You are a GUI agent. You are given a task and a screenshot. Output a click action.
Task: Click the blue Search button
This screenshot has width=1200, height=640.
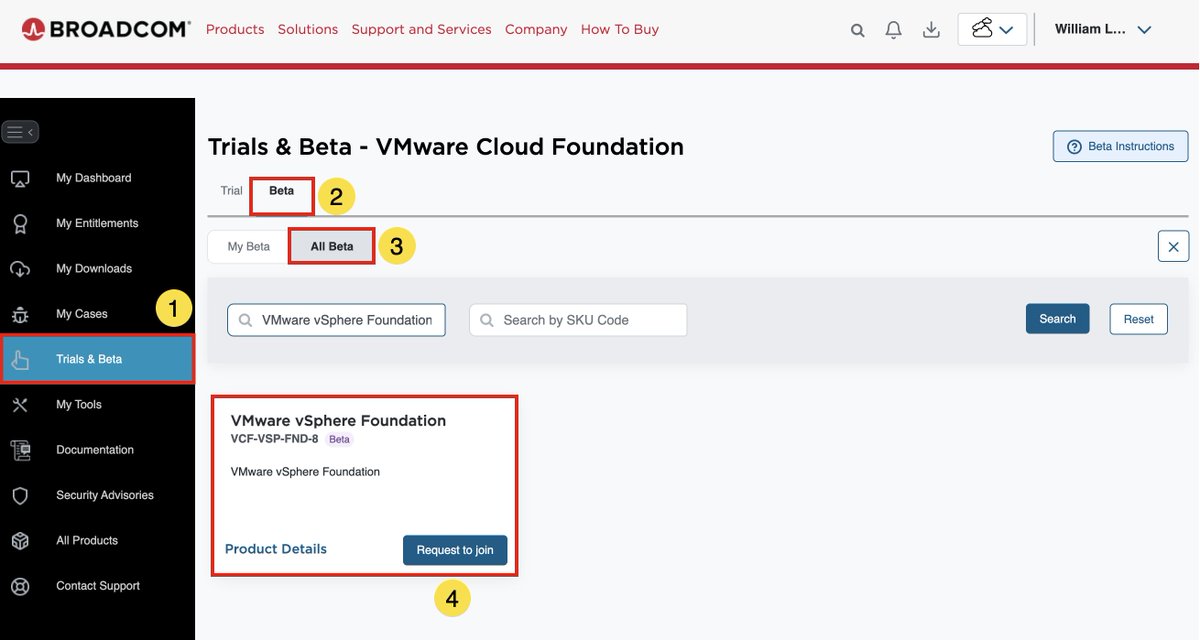click(1057, 319)
